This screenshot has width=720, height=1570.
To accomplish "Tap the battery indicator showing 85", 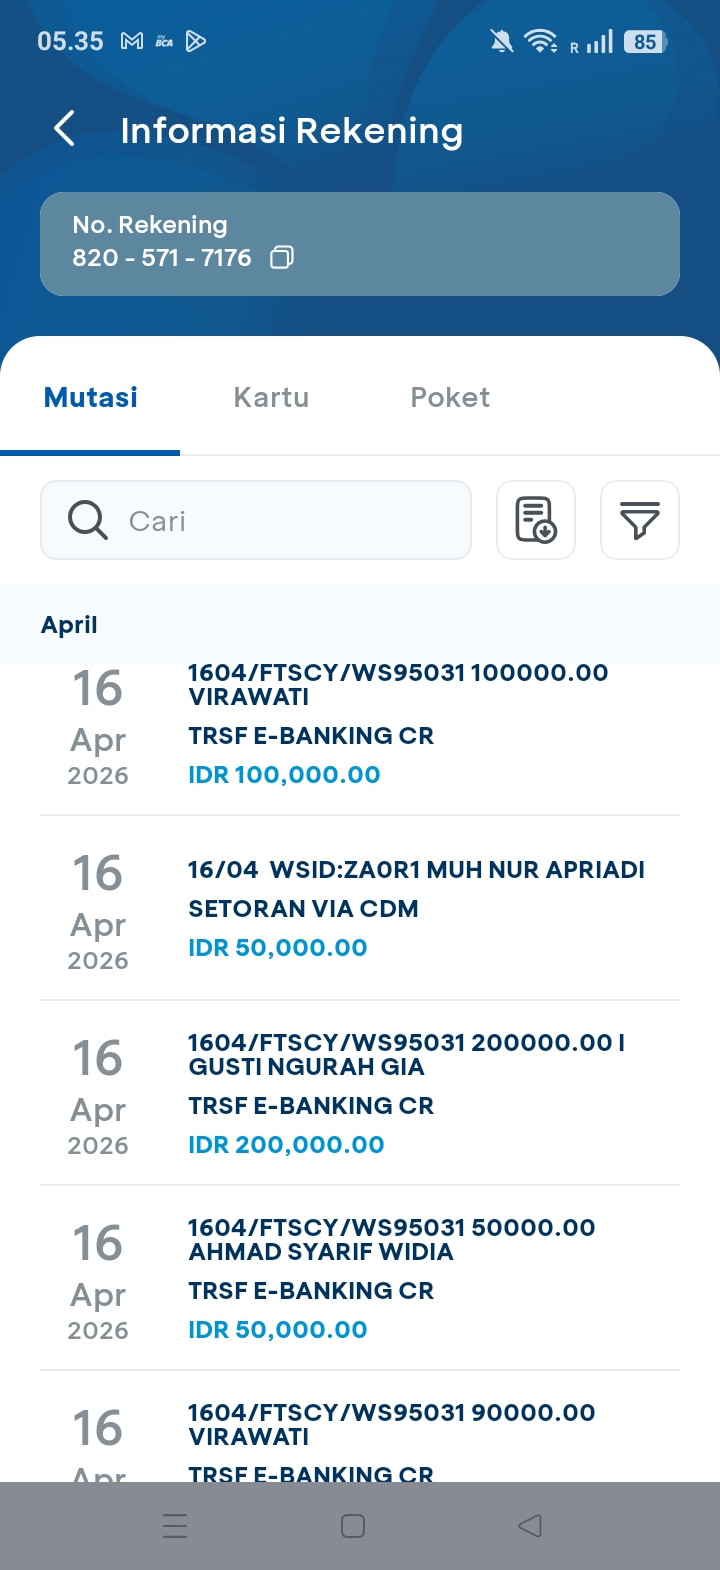I will pyautogui.click(x=645, y=42).
